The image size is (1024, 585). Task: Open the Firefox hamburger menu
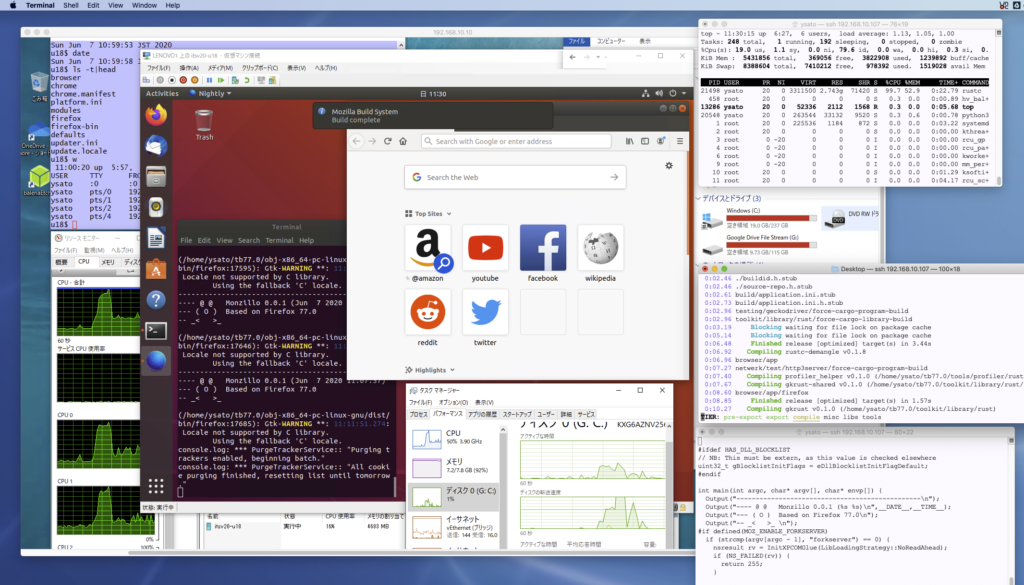(678, 141)
